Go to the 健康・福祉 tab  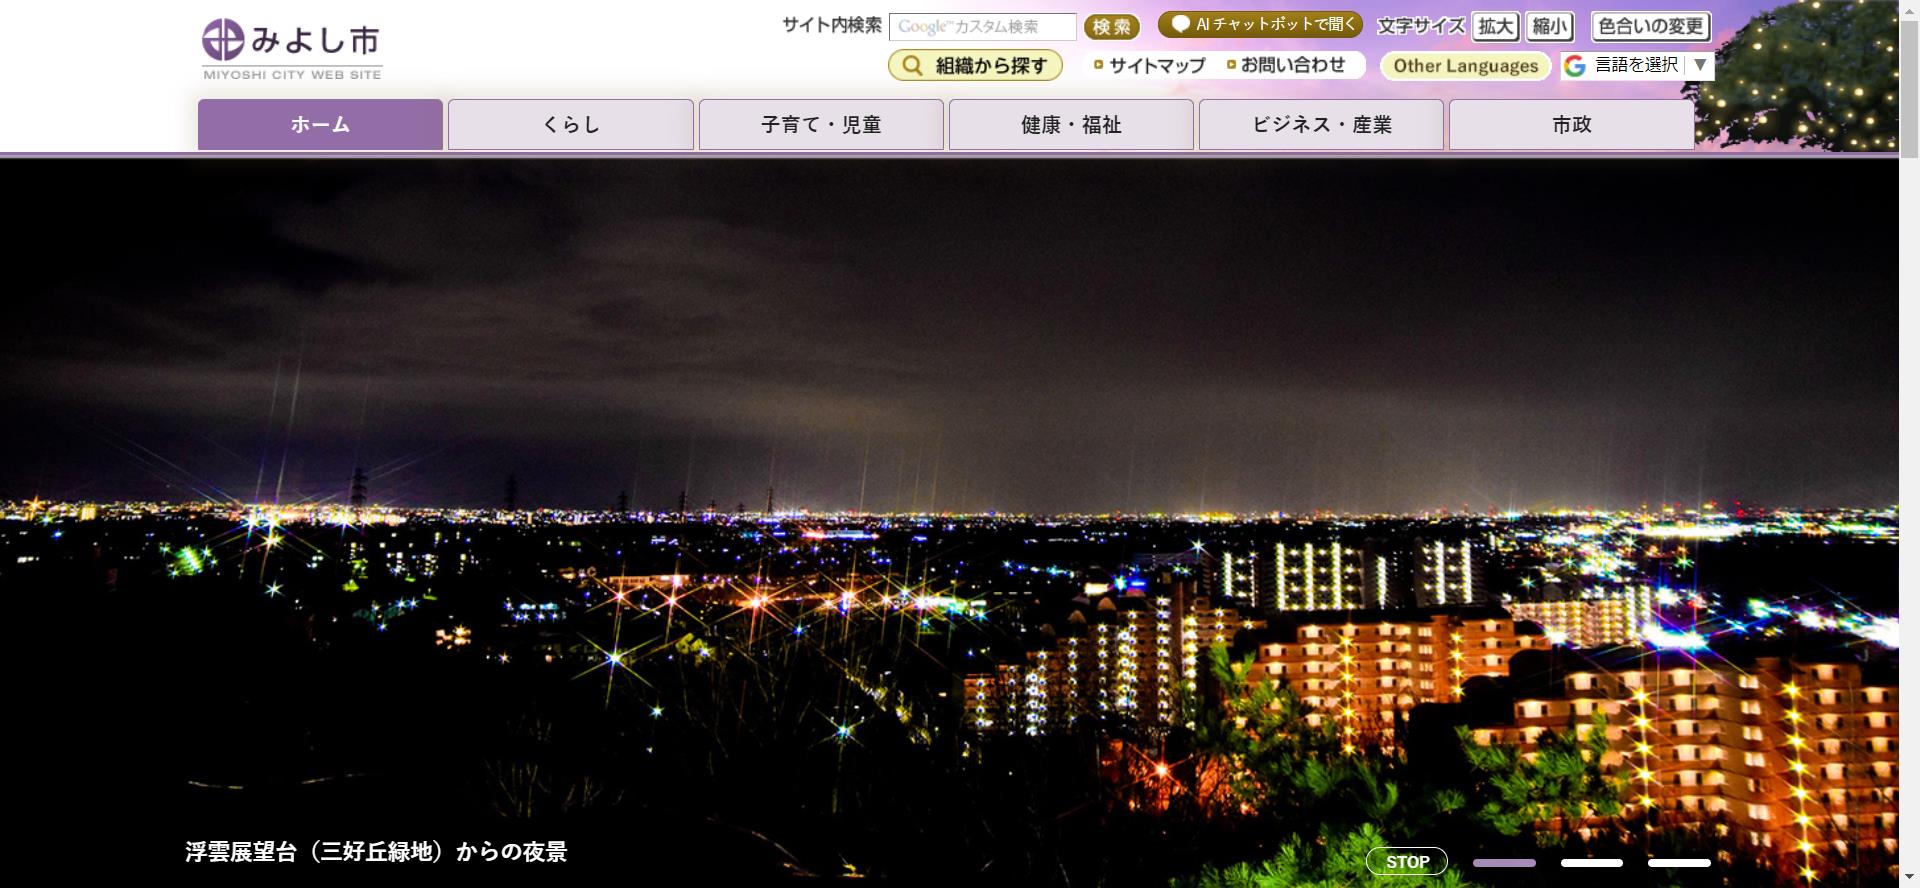click(1071, 125)
